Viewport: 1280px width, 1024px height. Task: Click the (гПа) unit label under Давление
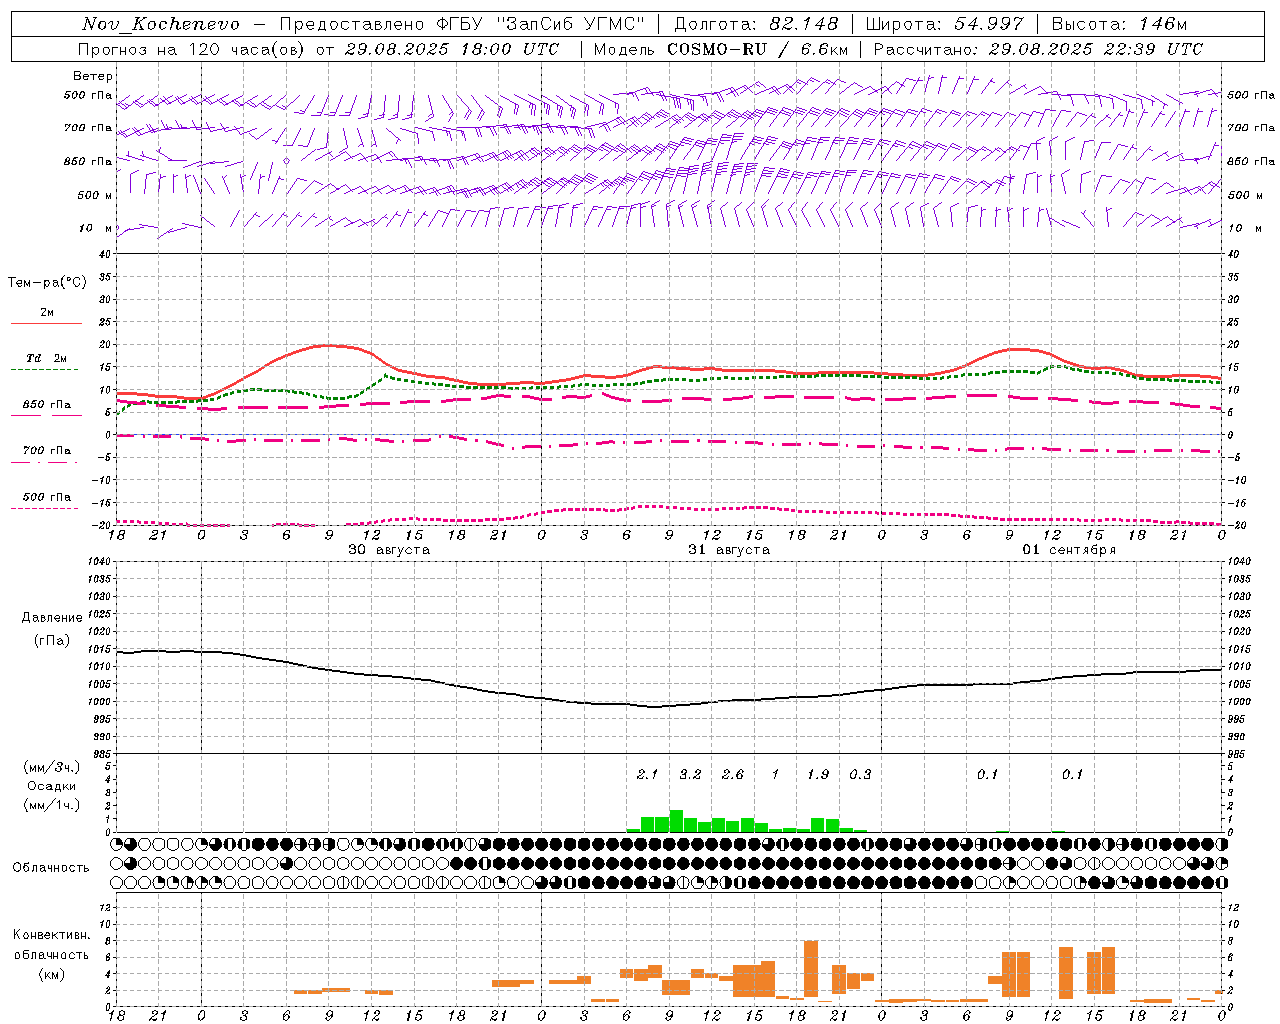pos(52,641)
